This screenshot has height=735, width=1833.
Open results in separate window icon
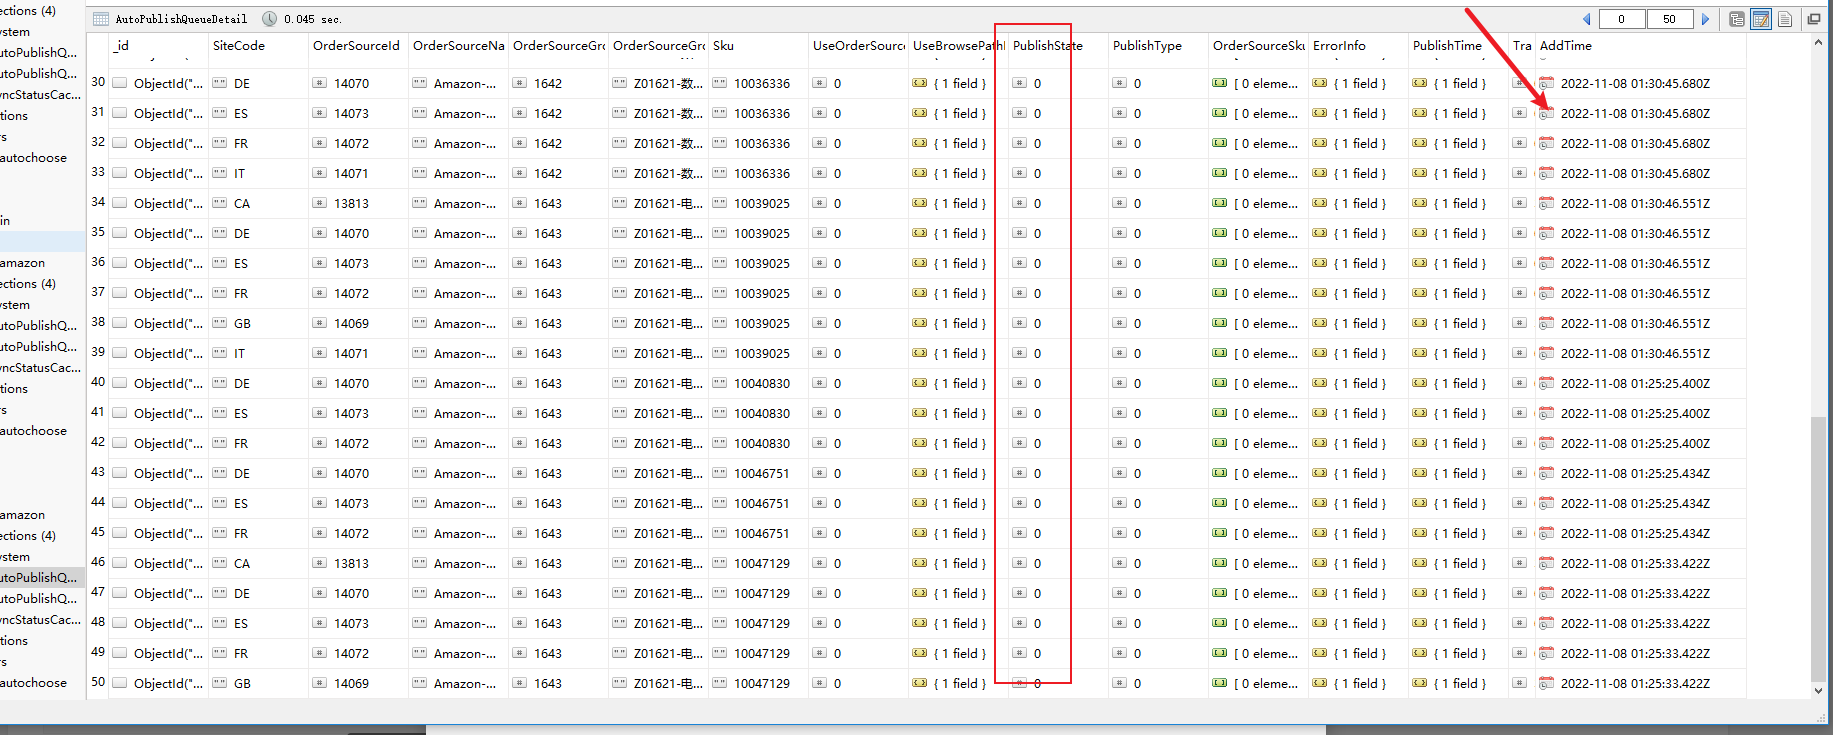click(1813, 19)
